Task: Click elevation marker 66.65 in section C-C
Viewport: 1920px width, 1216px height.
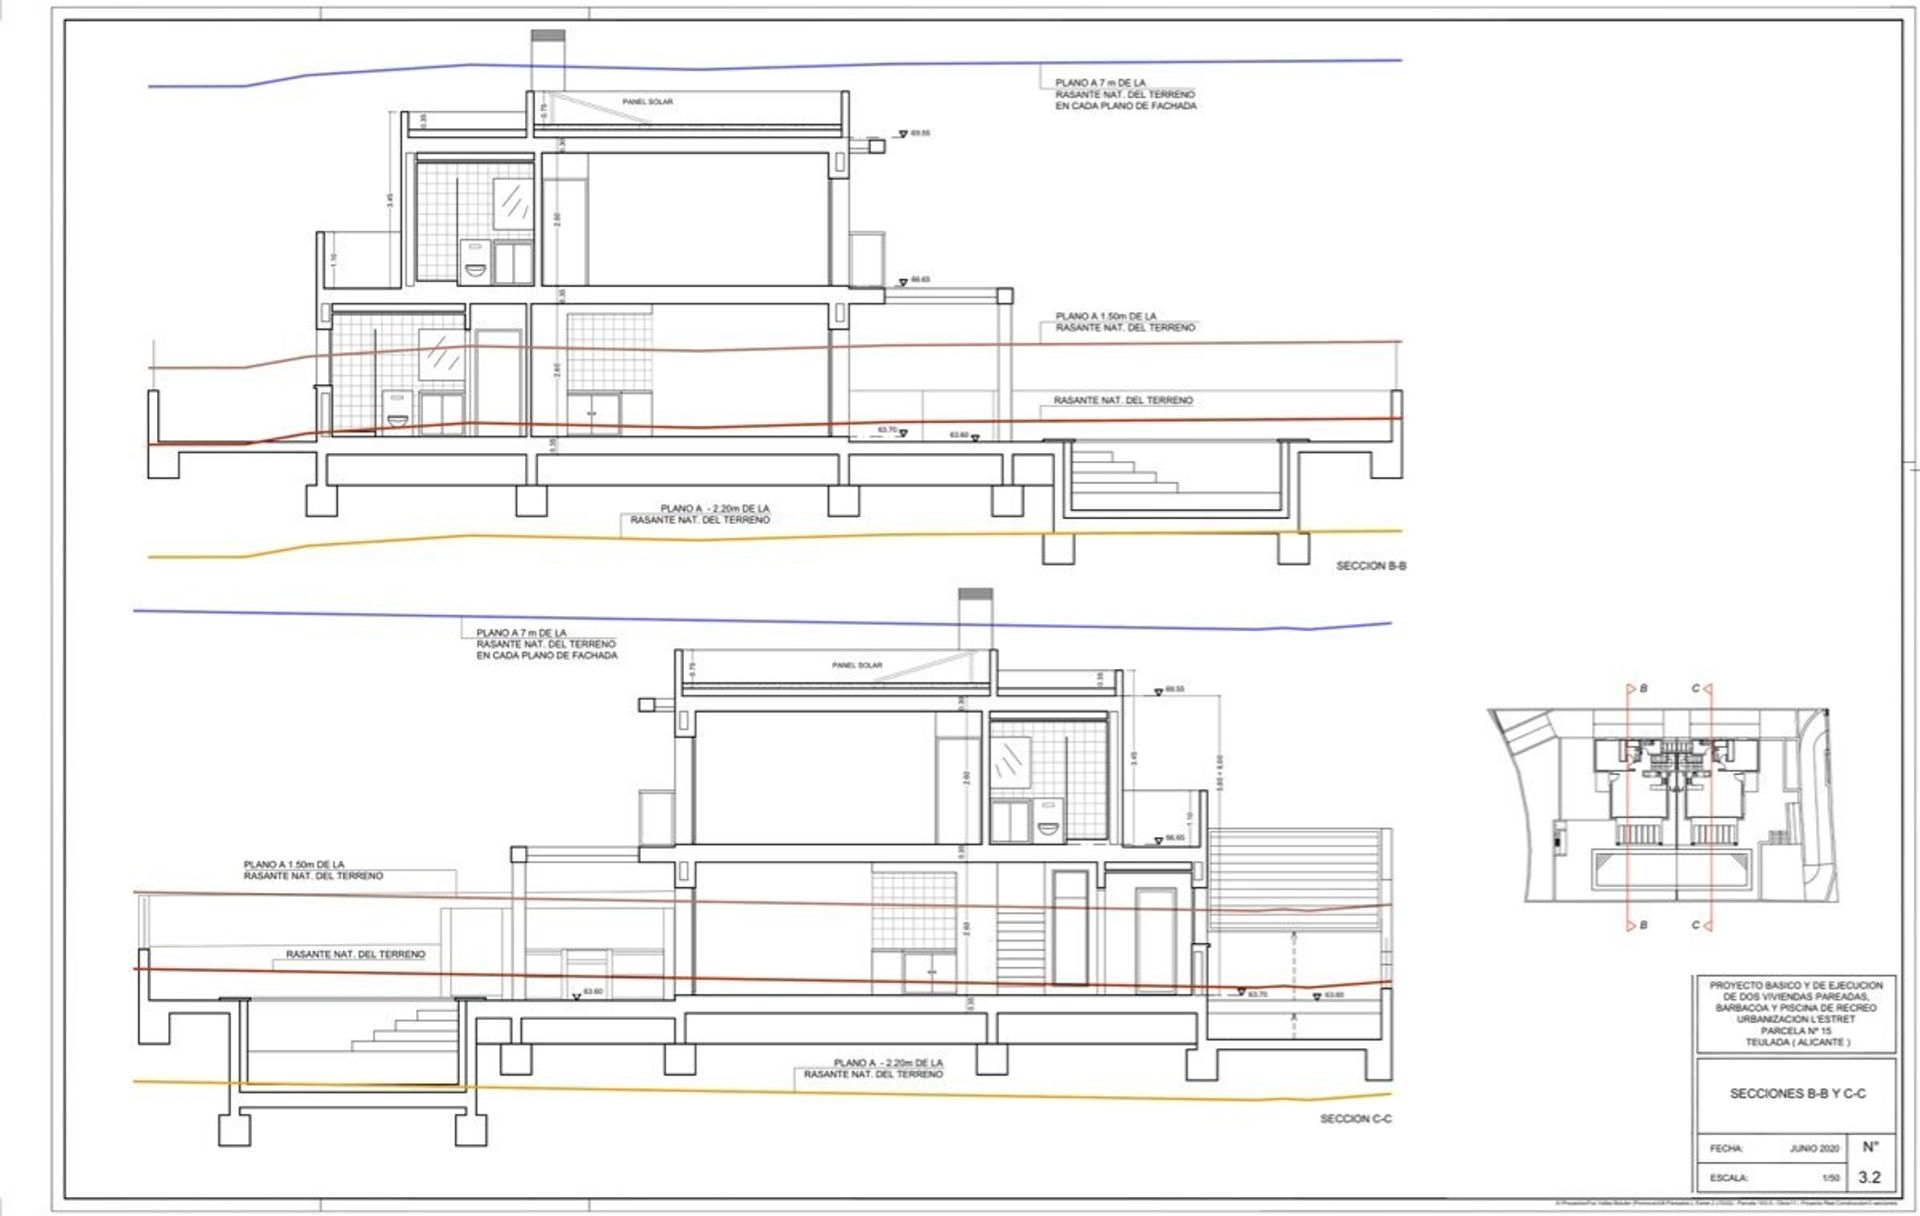Action: 1169,838
